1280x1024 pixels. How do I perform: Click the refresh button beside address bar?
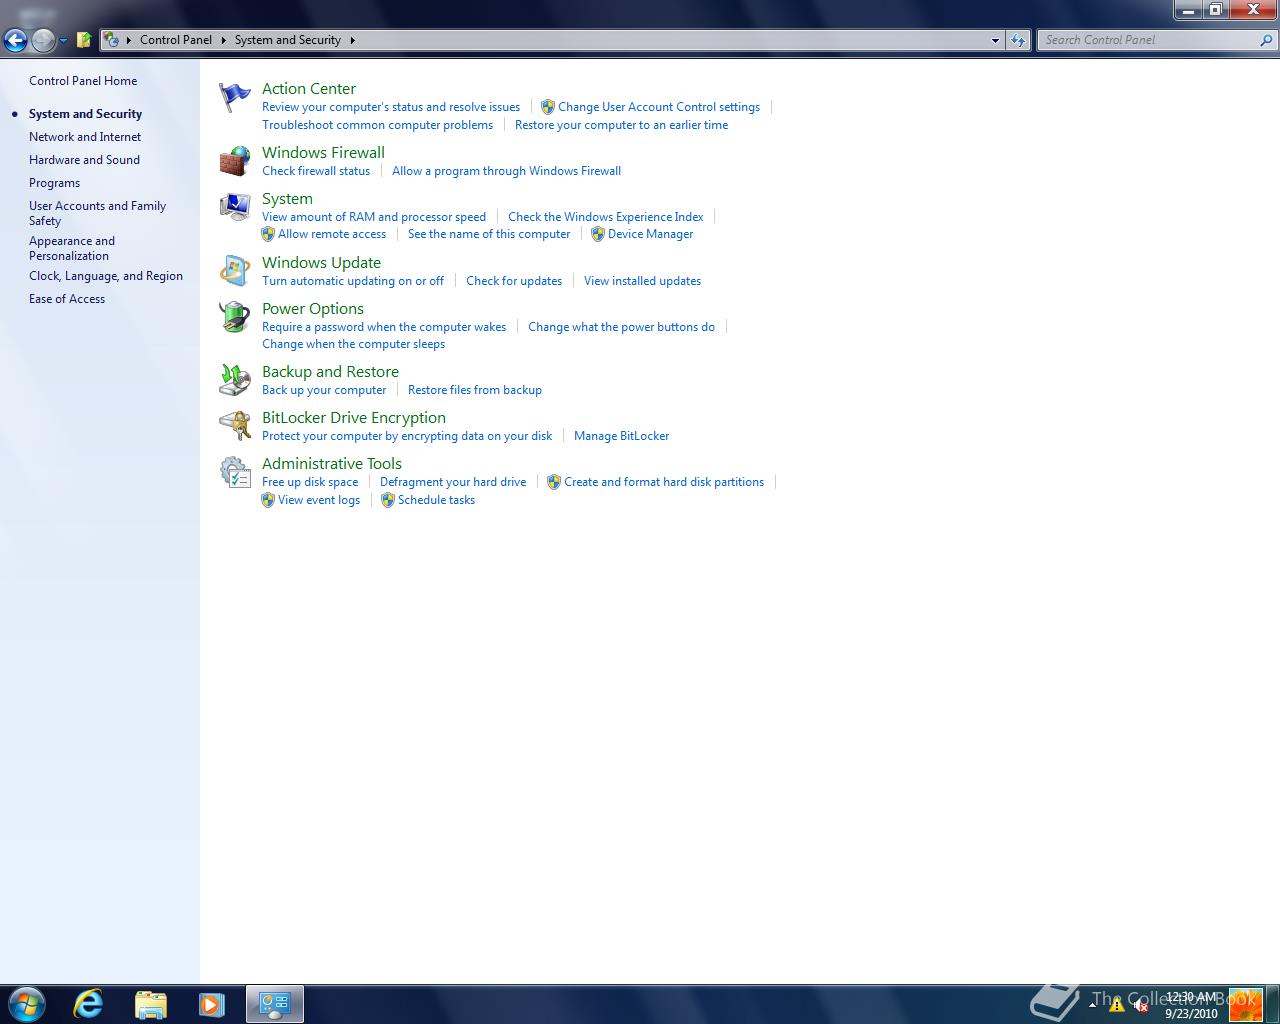point(1018,40)
